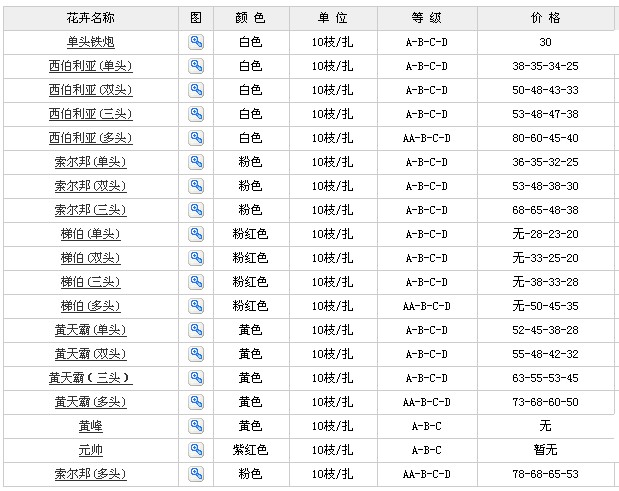Open image icon for 黄天霸(单头) row

coord(196,330)
